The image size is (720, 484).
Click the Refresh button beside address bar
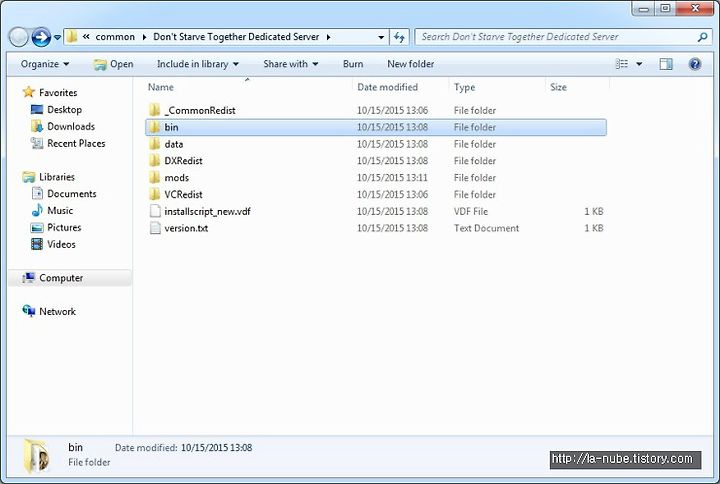399,37
